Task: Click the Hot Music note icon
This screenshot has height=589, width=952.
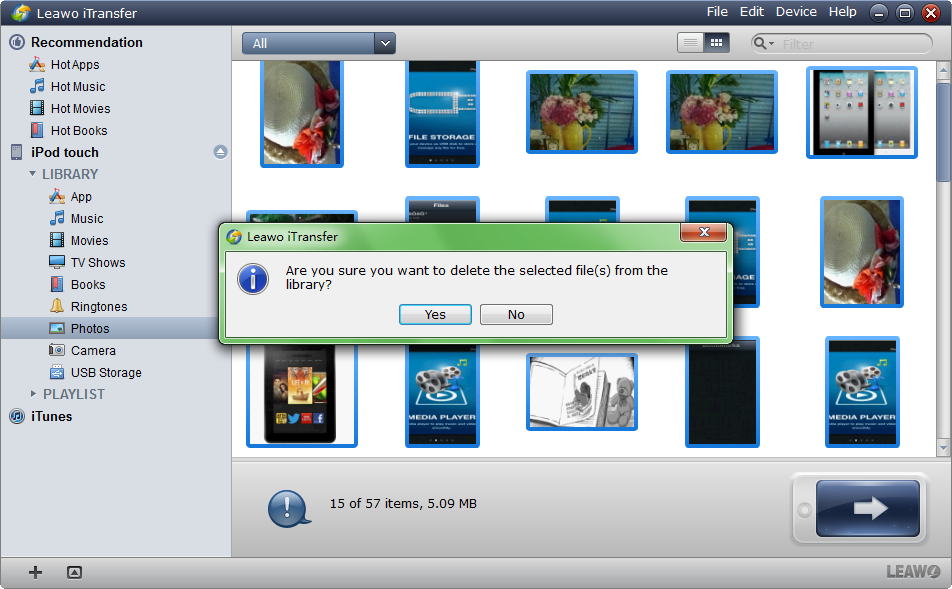Action: coord(37,86)
